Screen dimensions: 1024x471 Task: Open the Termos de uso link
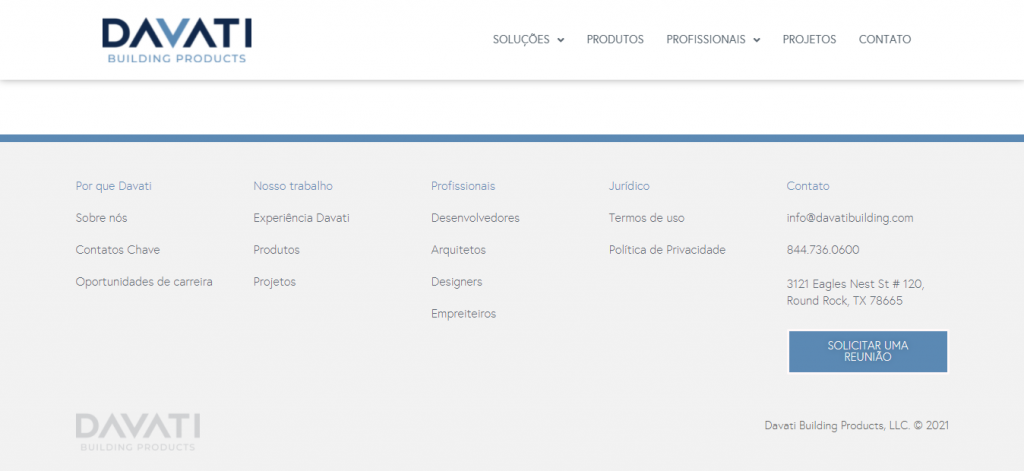[647, 218]
